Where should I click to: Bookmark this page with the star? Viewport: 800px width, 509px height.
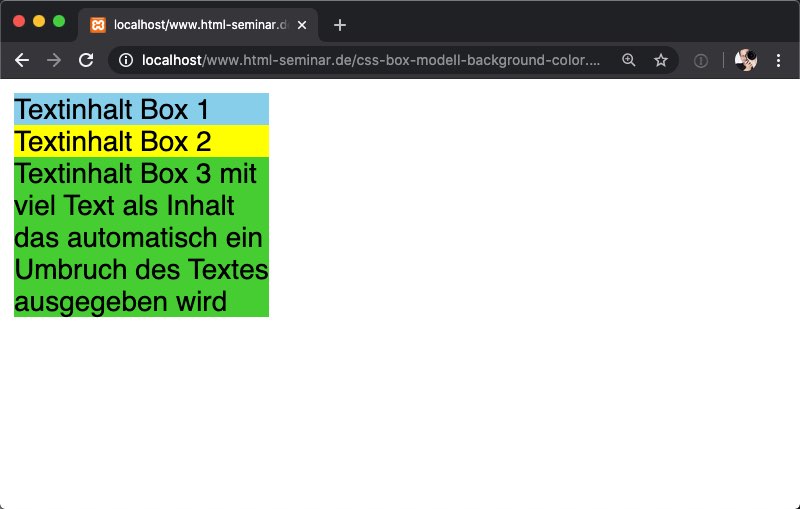pos(661,60)
